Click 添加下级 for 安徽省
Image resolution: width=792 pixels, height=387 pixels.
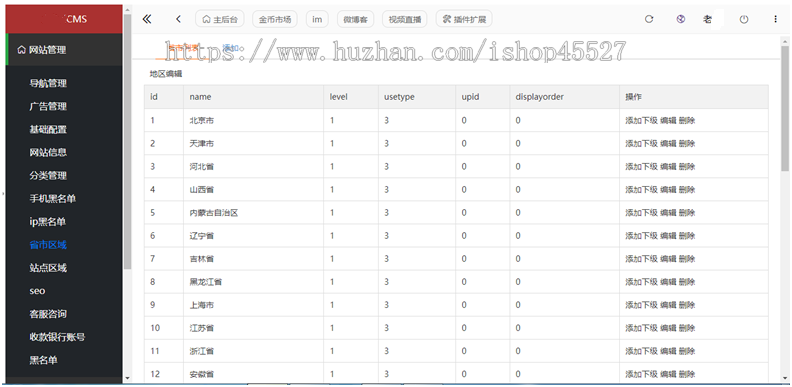tap(641, 374)
